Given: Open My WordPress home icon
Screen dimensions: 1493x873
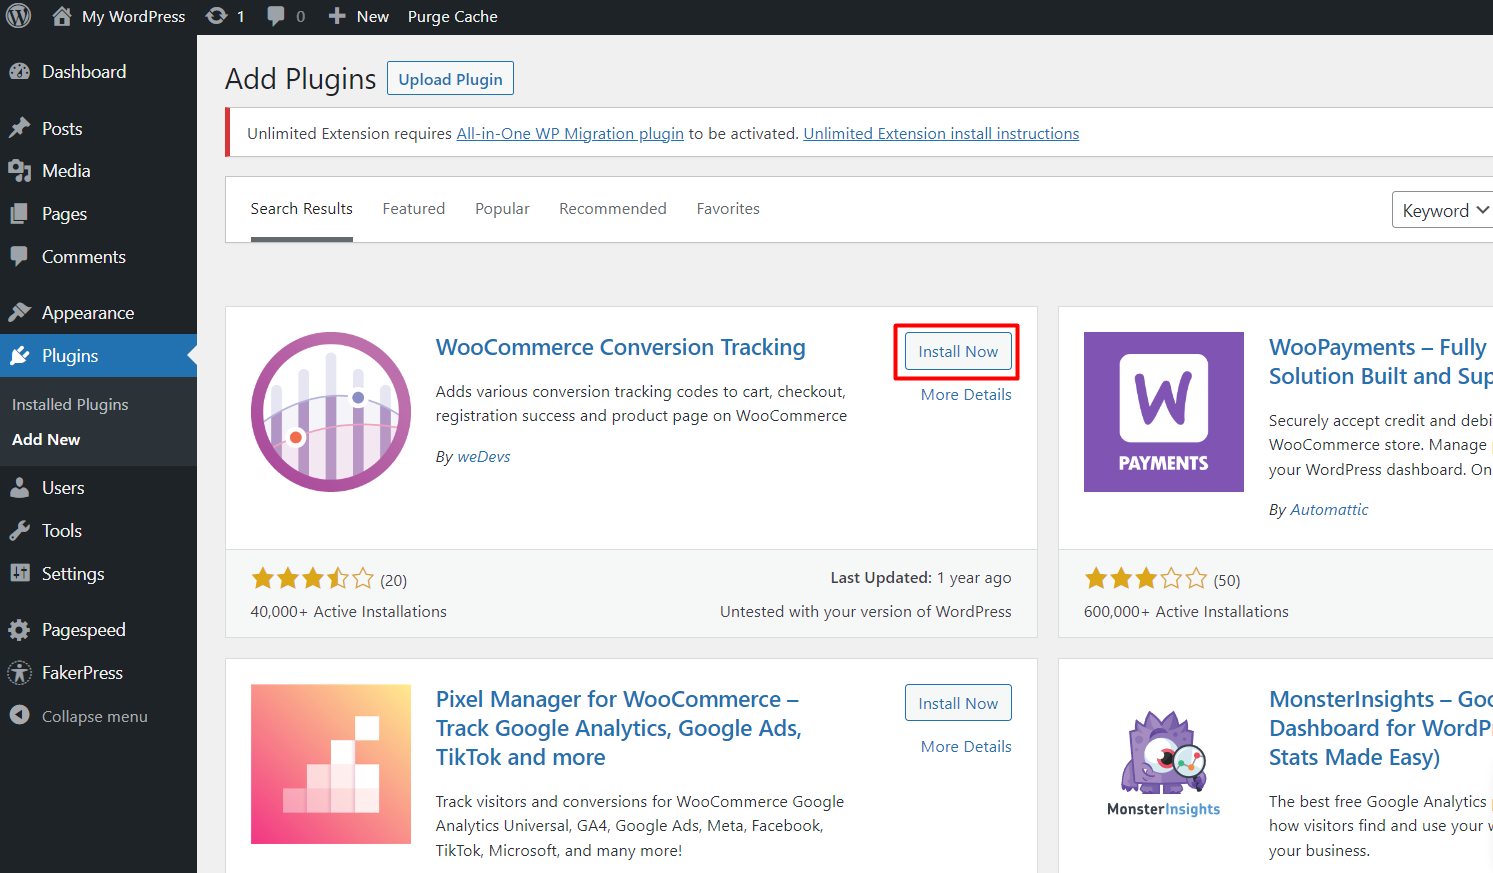Looking at the screenshot, I should pos(62,16).
